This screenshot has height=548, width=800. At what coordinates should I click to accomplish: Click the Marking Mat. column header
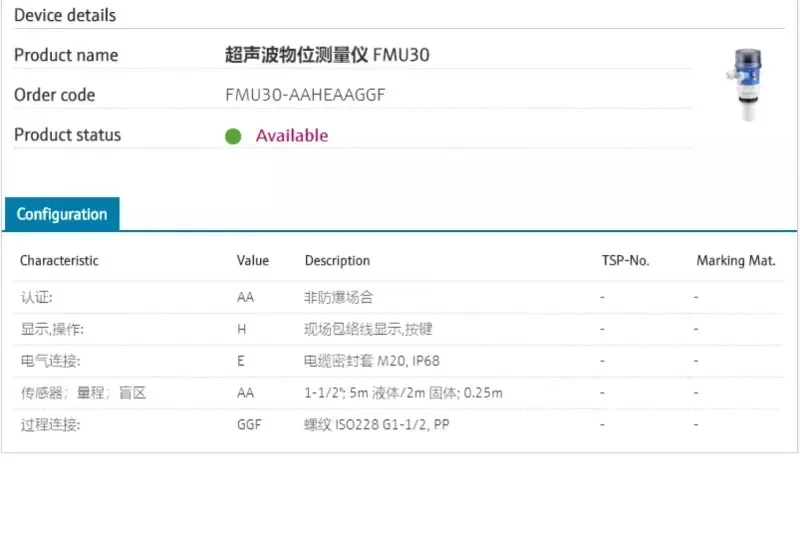point(736,261)
